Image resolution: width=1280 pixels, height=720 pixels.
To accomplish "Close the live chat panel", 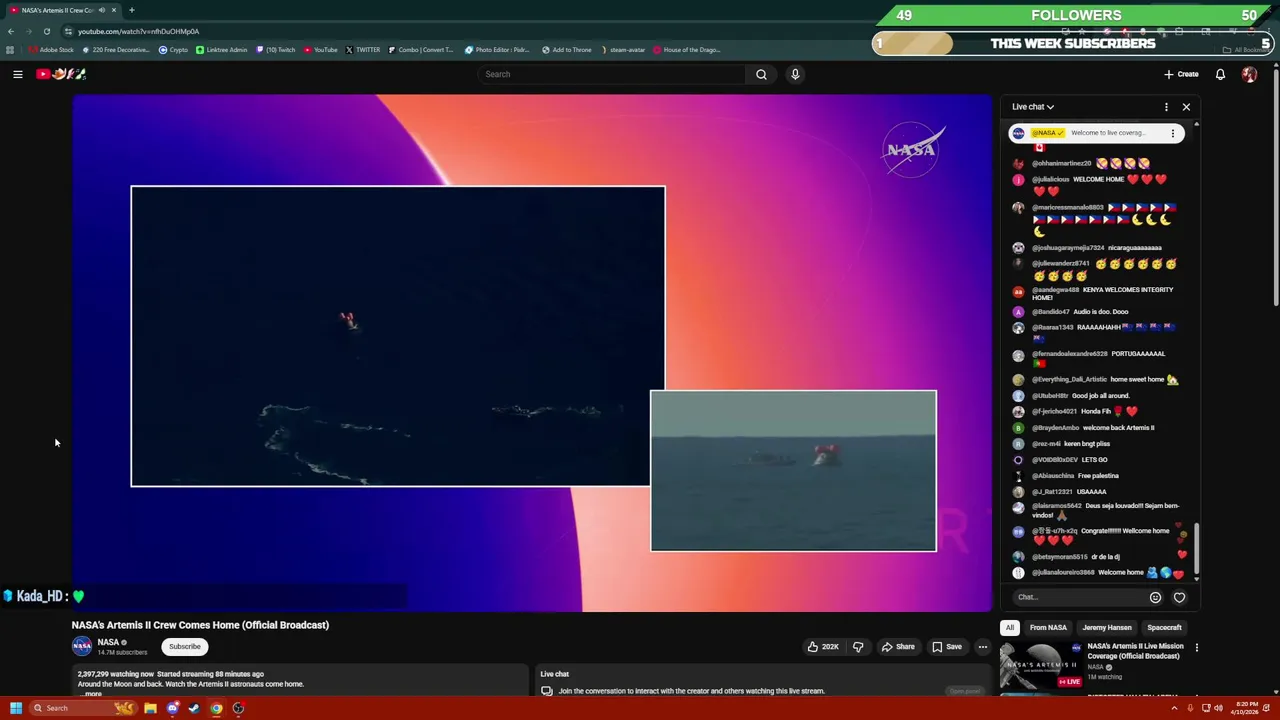I will [x=1186, y=107].
